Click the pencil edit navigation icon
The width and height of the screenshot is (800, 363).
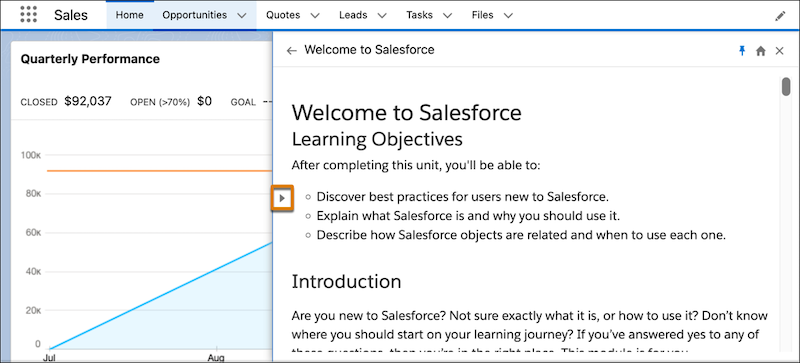click(x=780, y=16)
